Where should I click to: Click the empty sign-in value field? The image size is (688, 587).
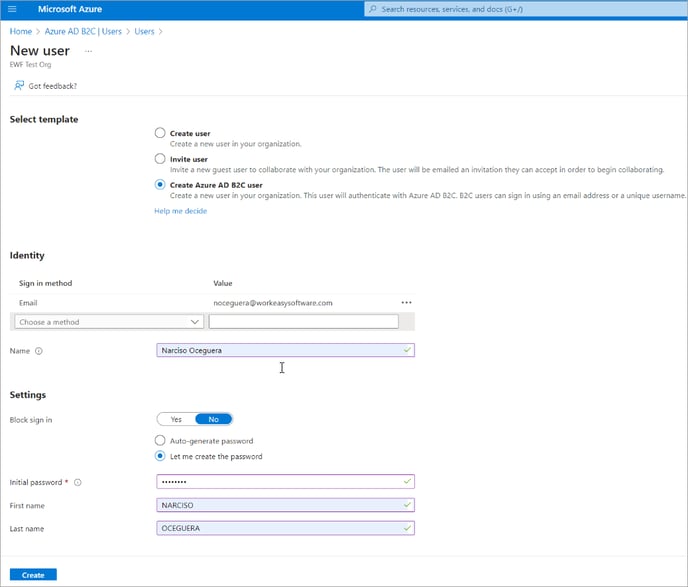tap(304, 322)
